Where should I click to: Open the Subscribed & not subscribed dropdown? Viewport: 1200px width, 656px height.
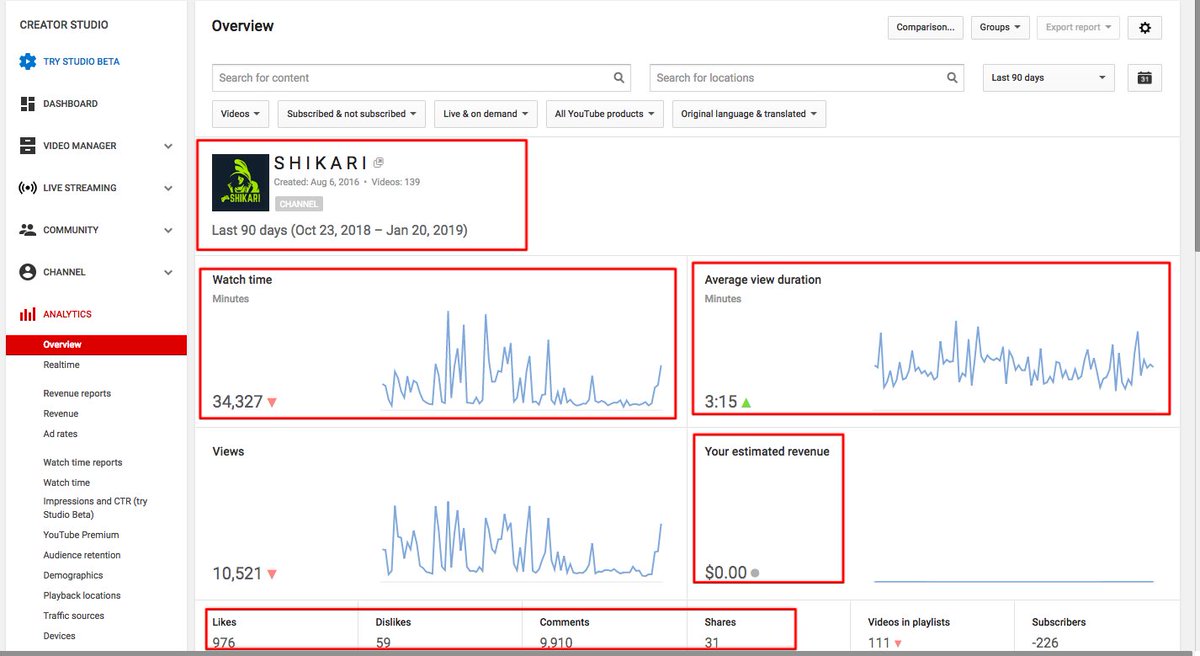(x=352, y=114)
